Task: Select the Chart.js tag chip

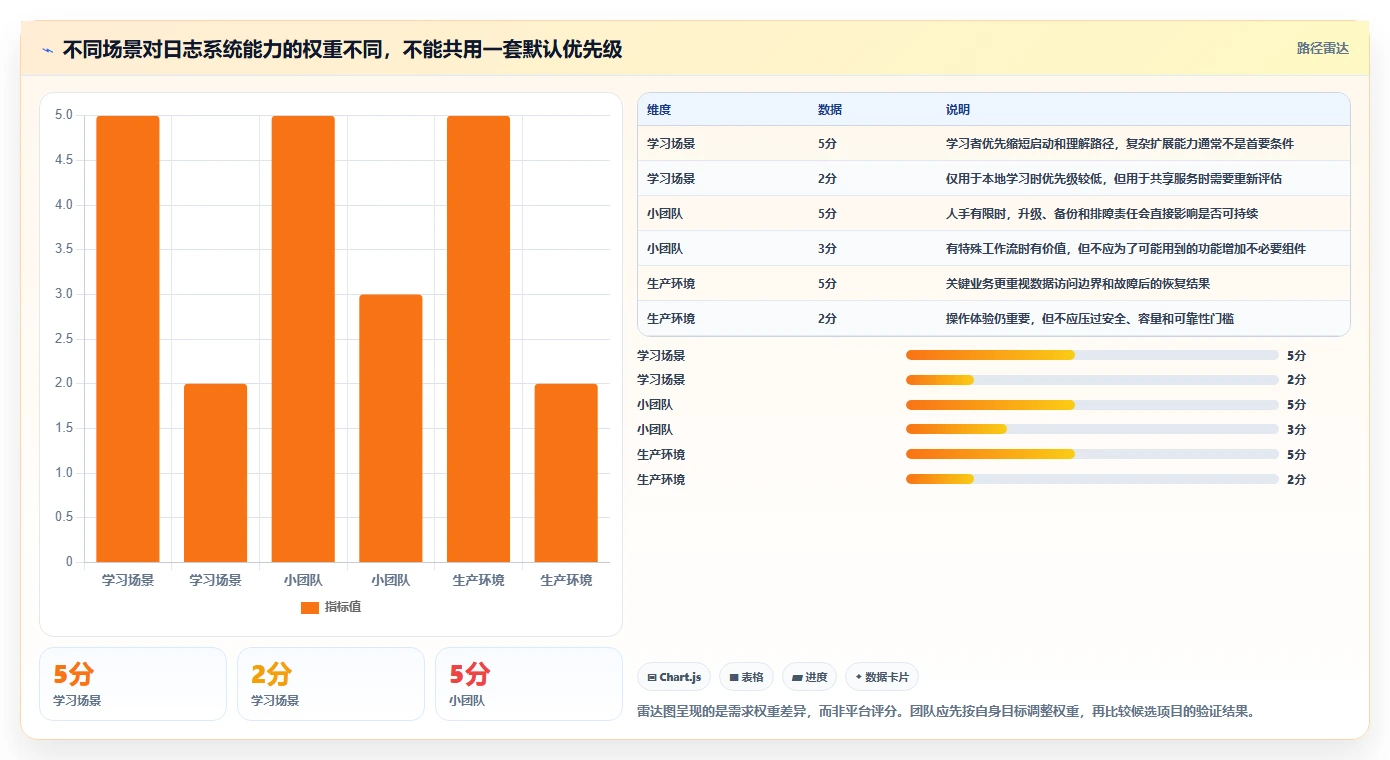Action: (674, 677)
